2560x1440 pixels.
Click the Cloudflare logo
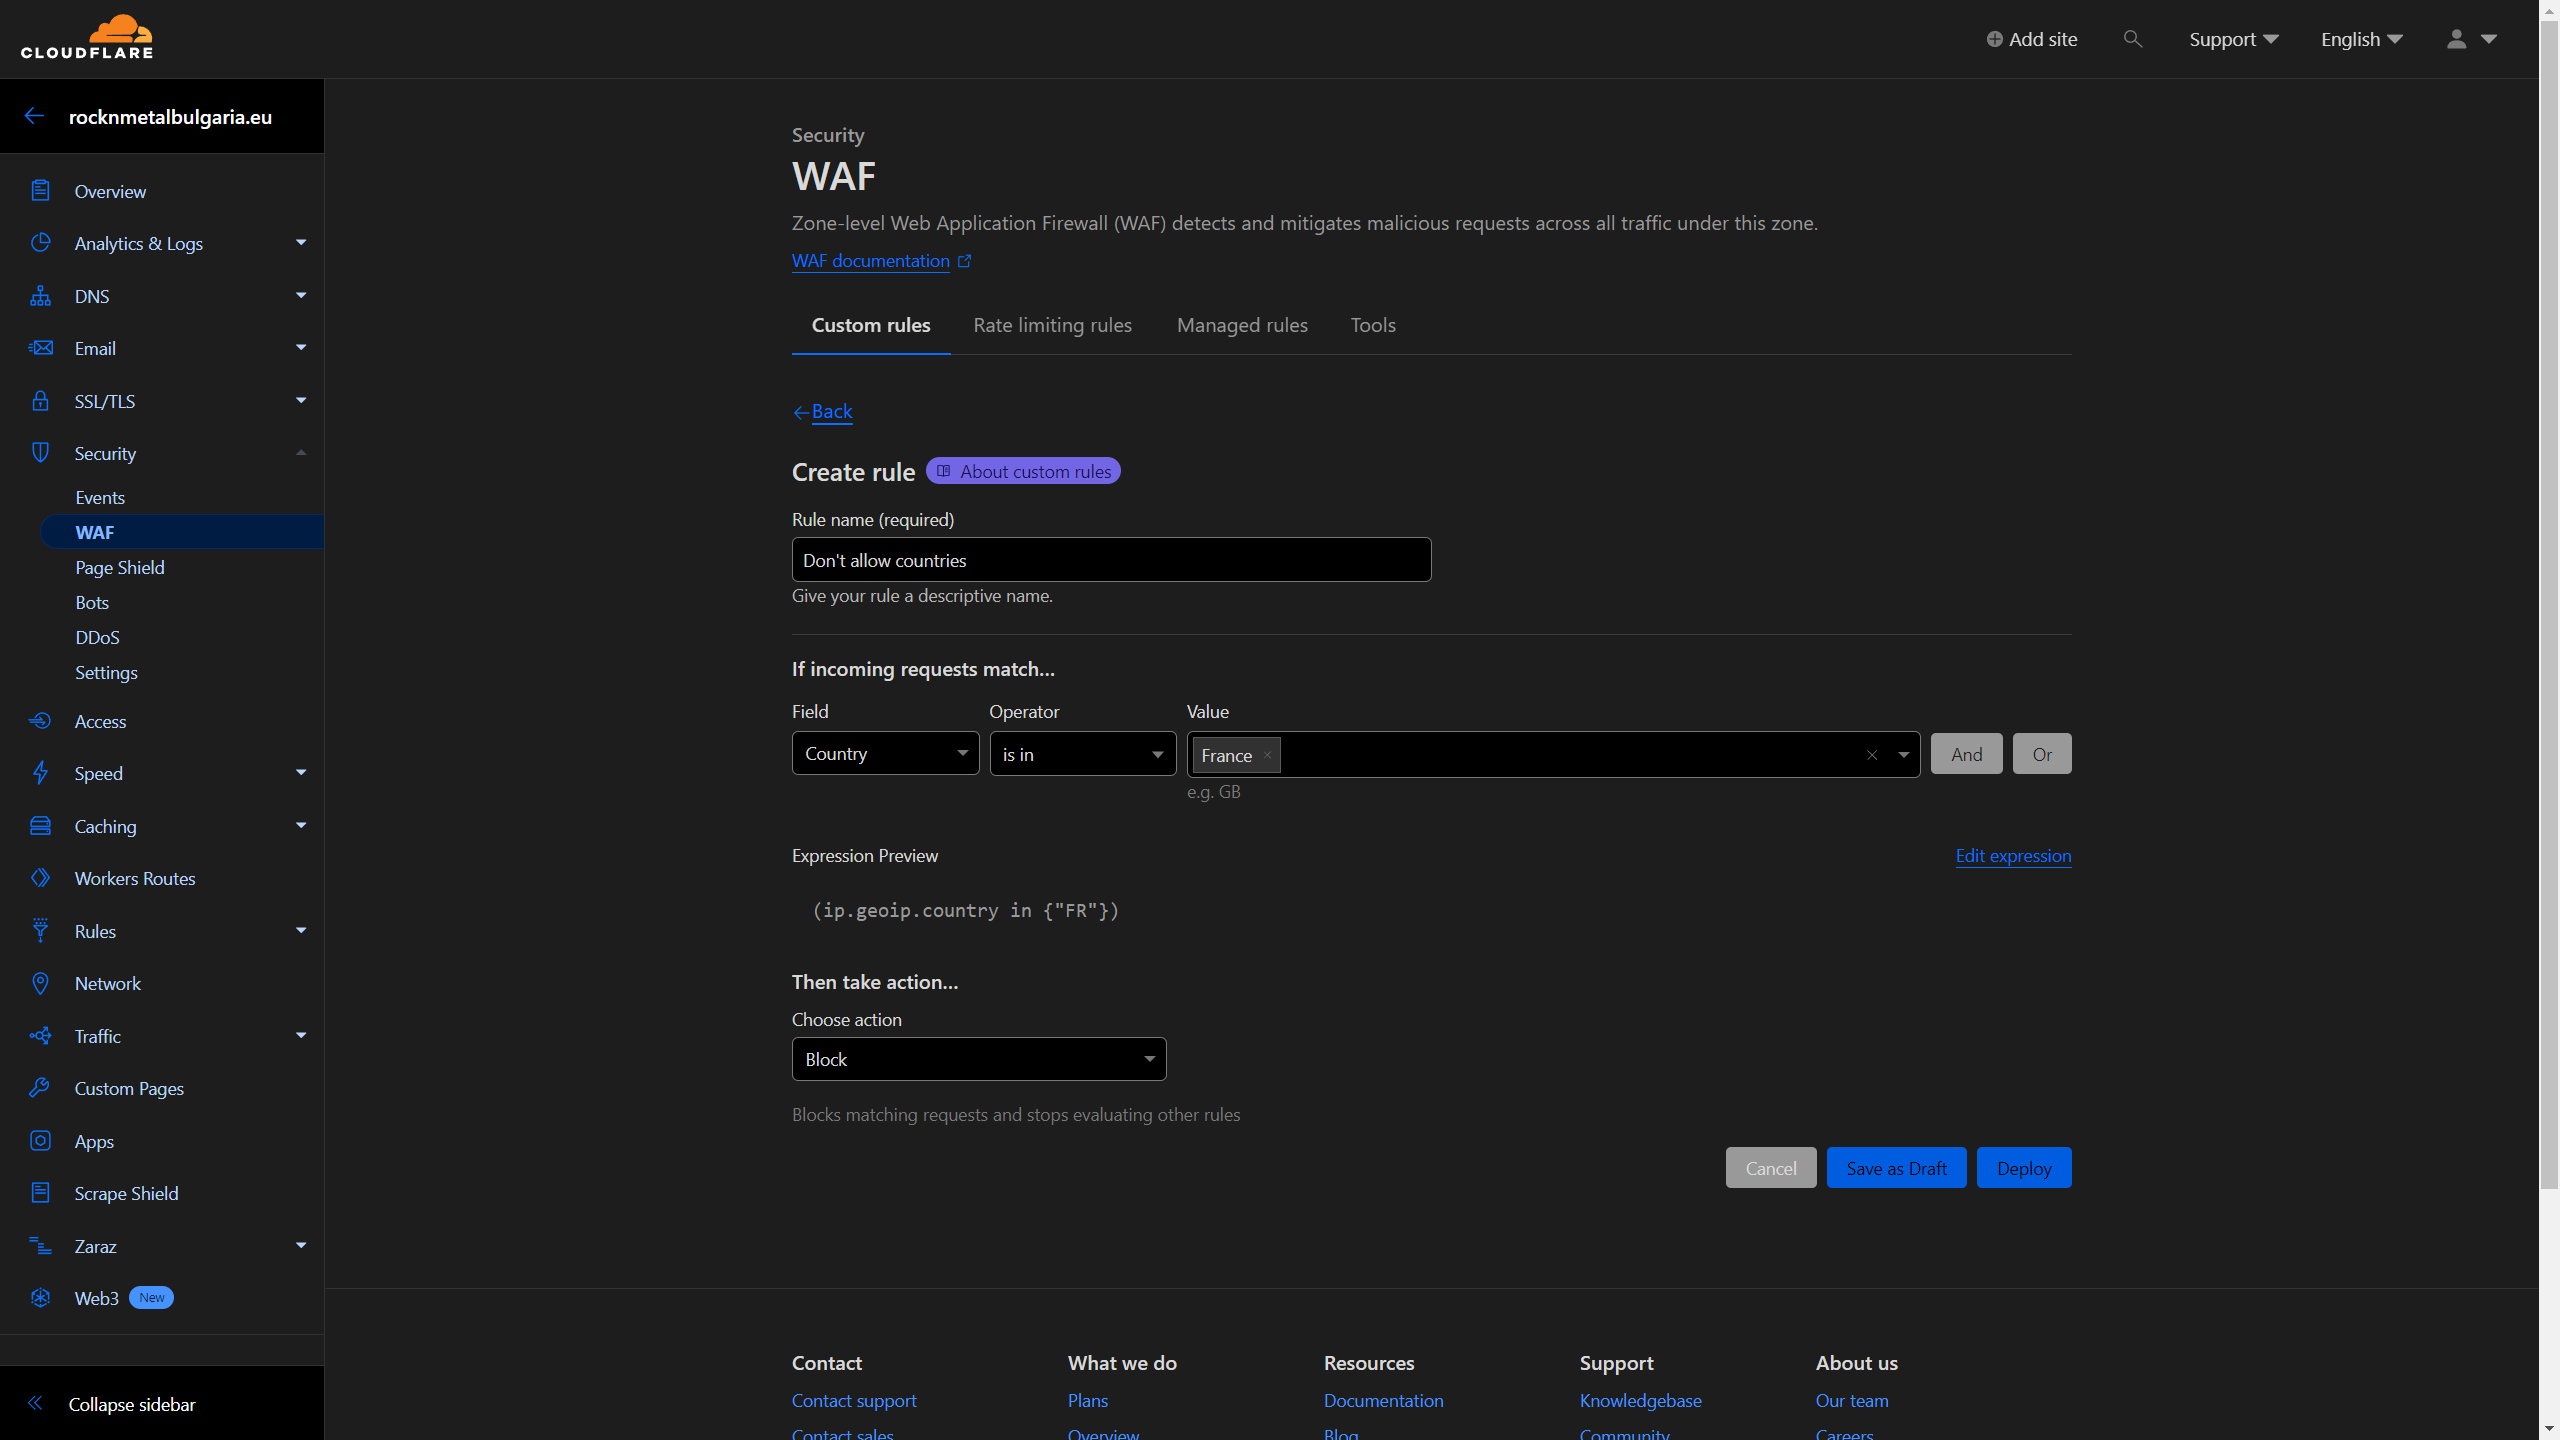point(87,38)
